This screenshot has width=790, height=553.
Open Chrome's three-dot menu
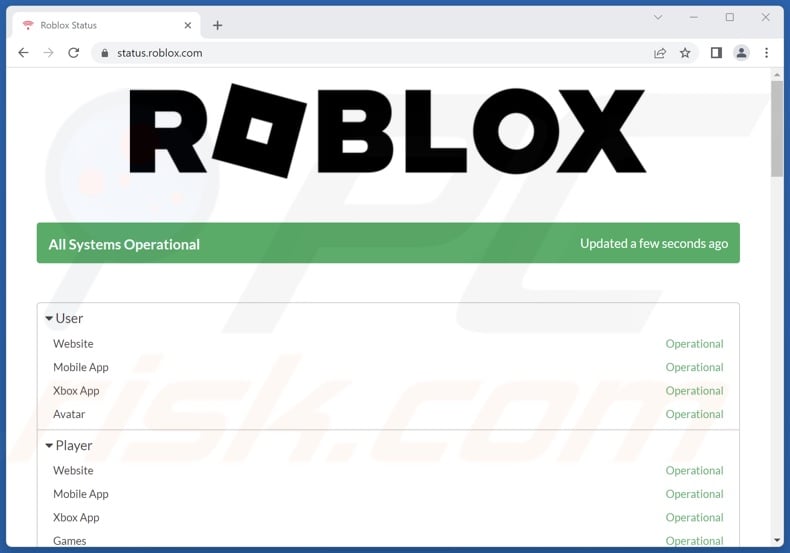click(x=766, y=53)
